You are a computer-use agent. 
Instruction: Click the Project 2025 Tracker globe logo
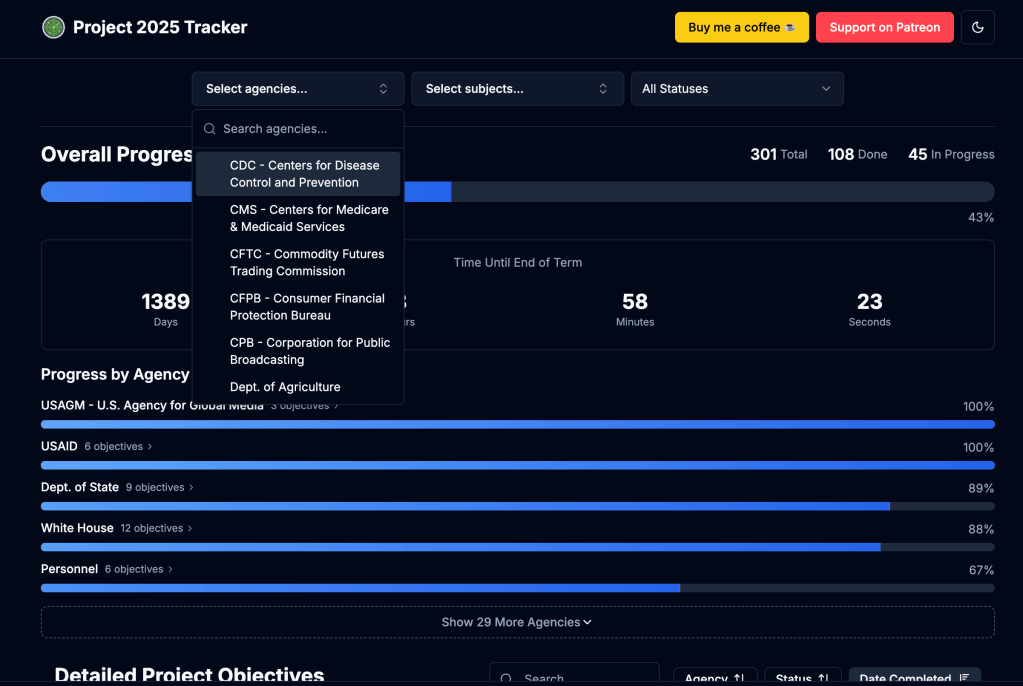click(52, 27)
